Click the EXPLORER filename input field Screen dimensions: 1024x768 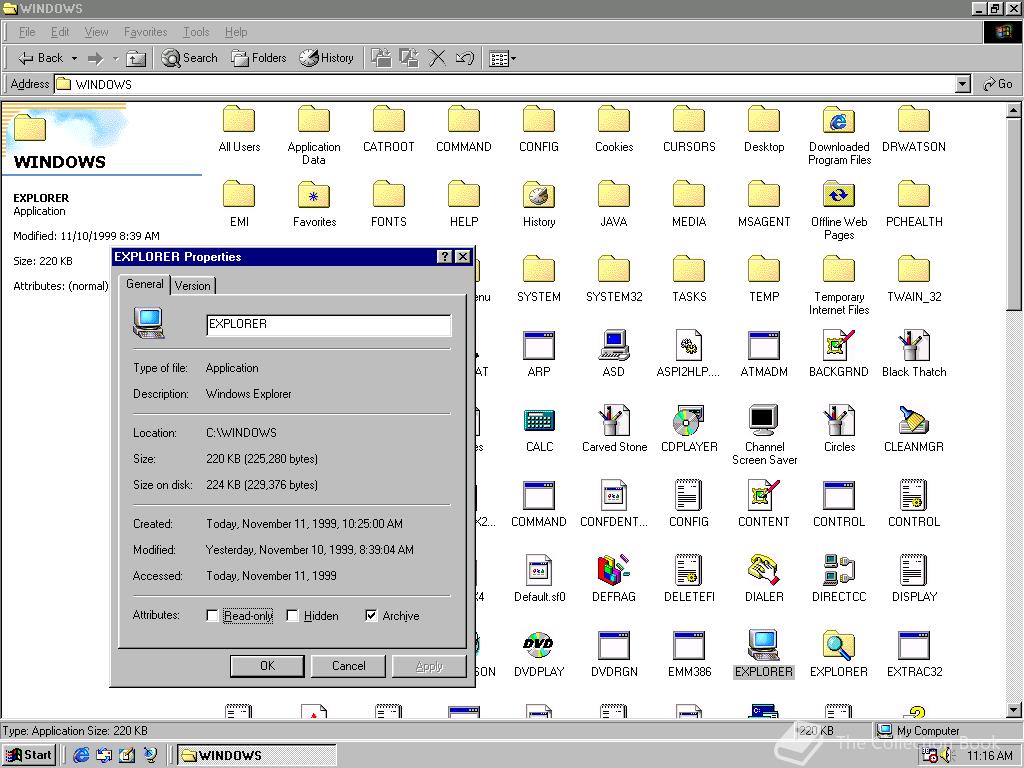pyautogui.click(x=328, y=325)
